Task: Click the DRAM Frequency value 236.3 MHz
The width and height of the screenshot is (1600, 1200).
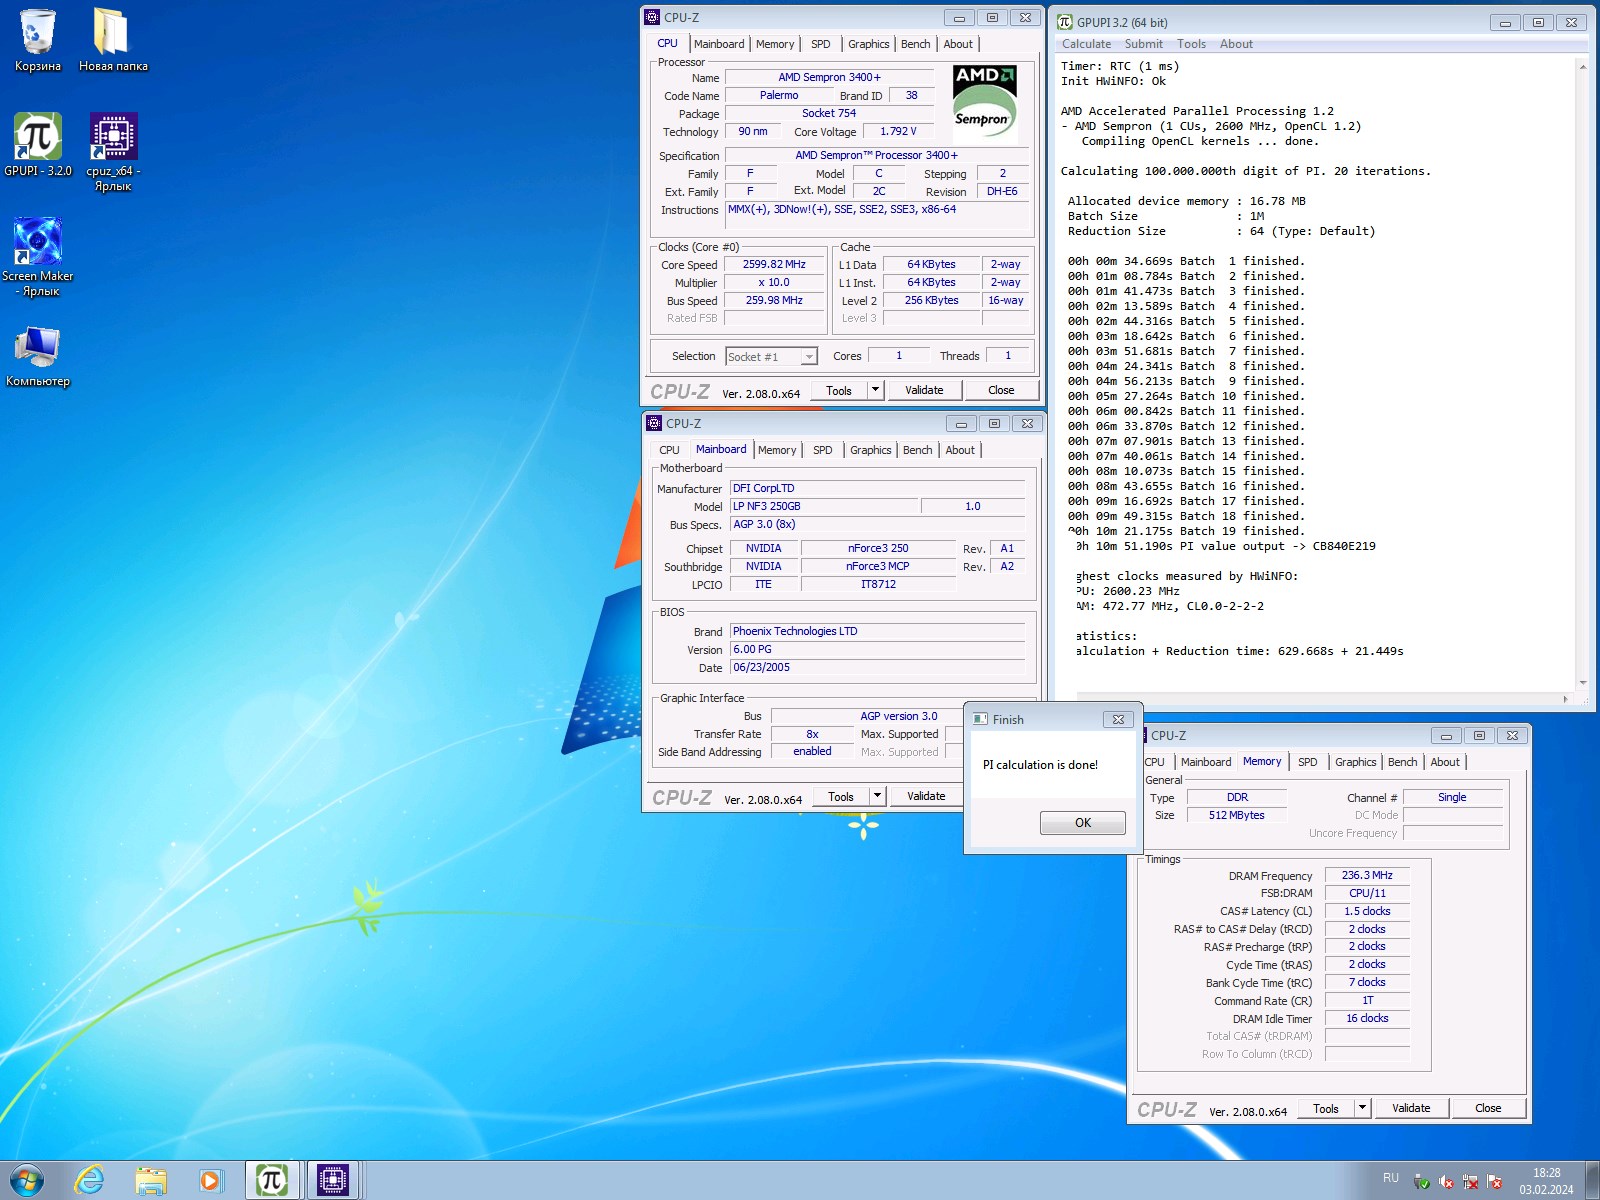Action: 1367,875
